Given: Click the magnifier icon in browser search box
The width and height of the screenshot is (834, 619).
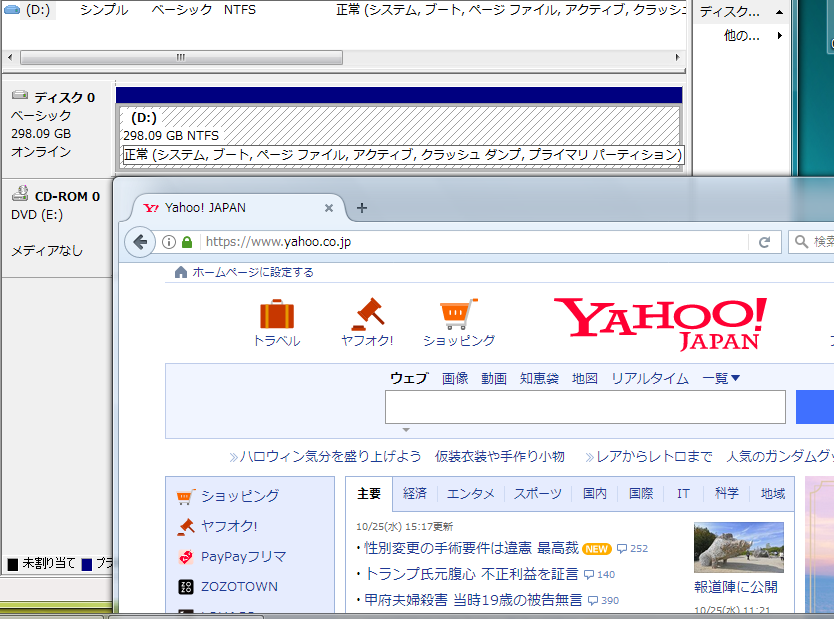Looking at the screenshot, I should coord(801,242).
